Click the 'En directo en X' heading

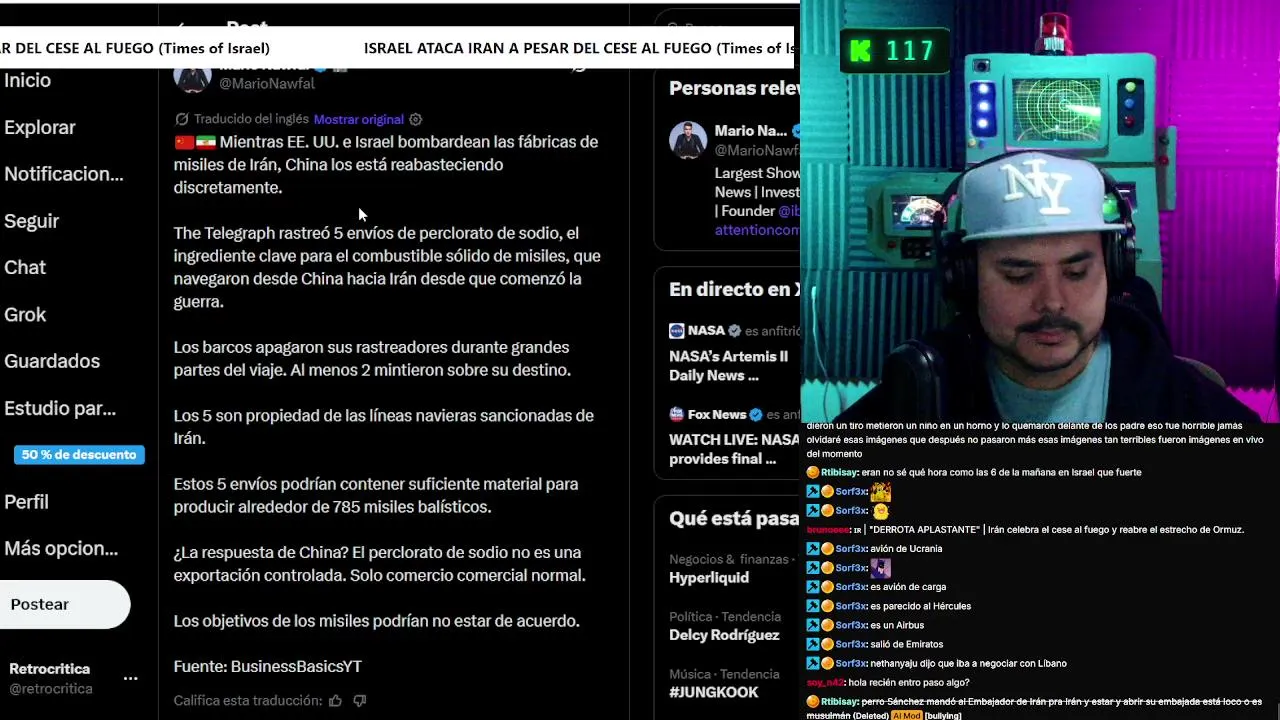click(x=734, y=289)
